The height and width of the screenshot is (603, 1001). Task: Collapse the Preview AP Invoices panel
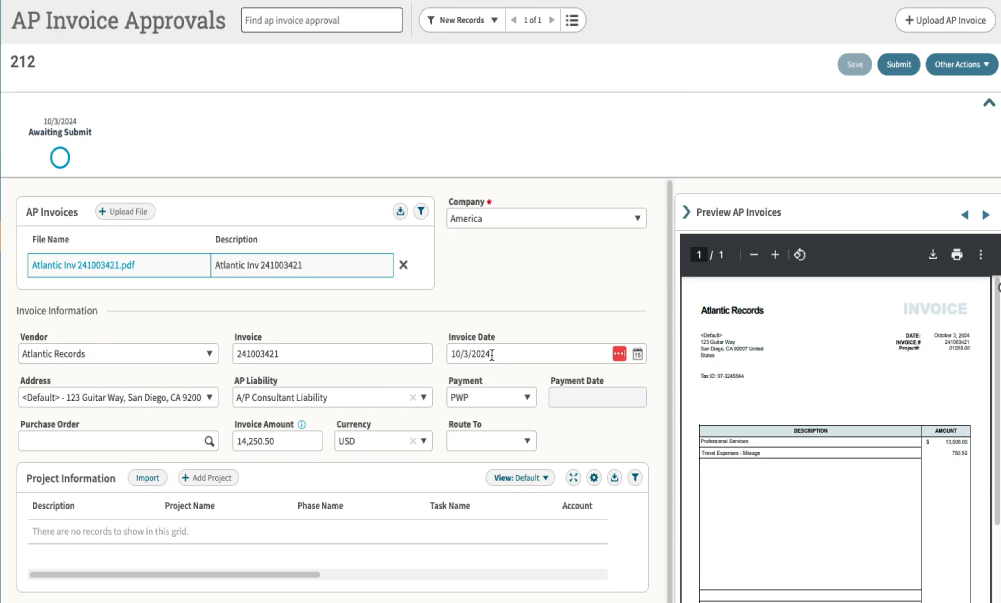click(x=686, y=212)
